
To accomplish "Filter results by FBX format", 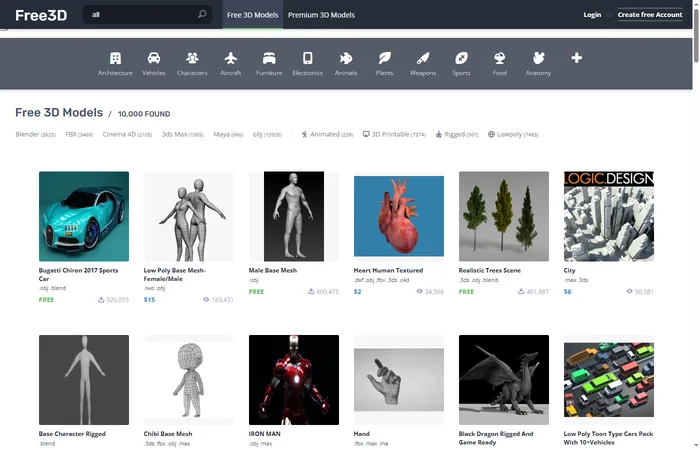I will (x=79, y=134).
